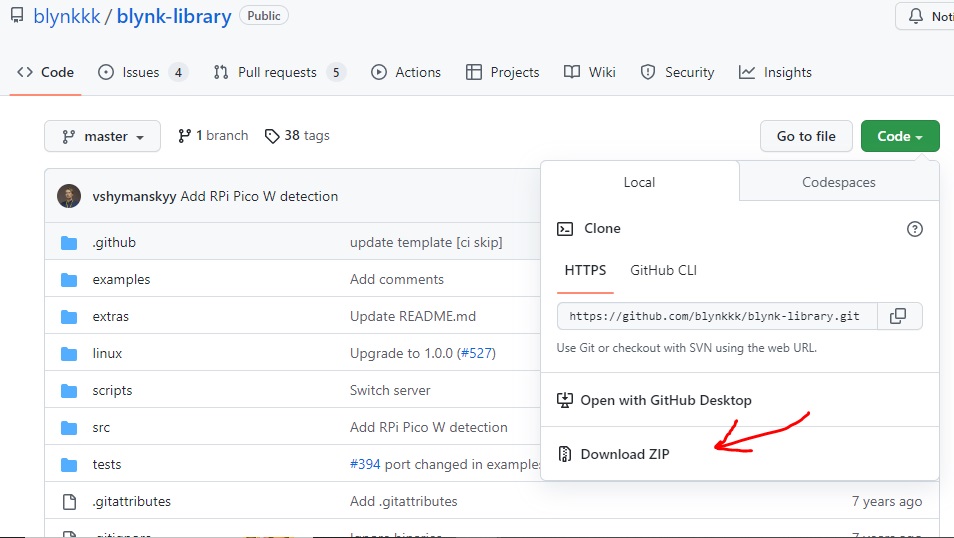954x538 pixels.
Task: Open the Actions tab
Action: (x=406, y=72)
